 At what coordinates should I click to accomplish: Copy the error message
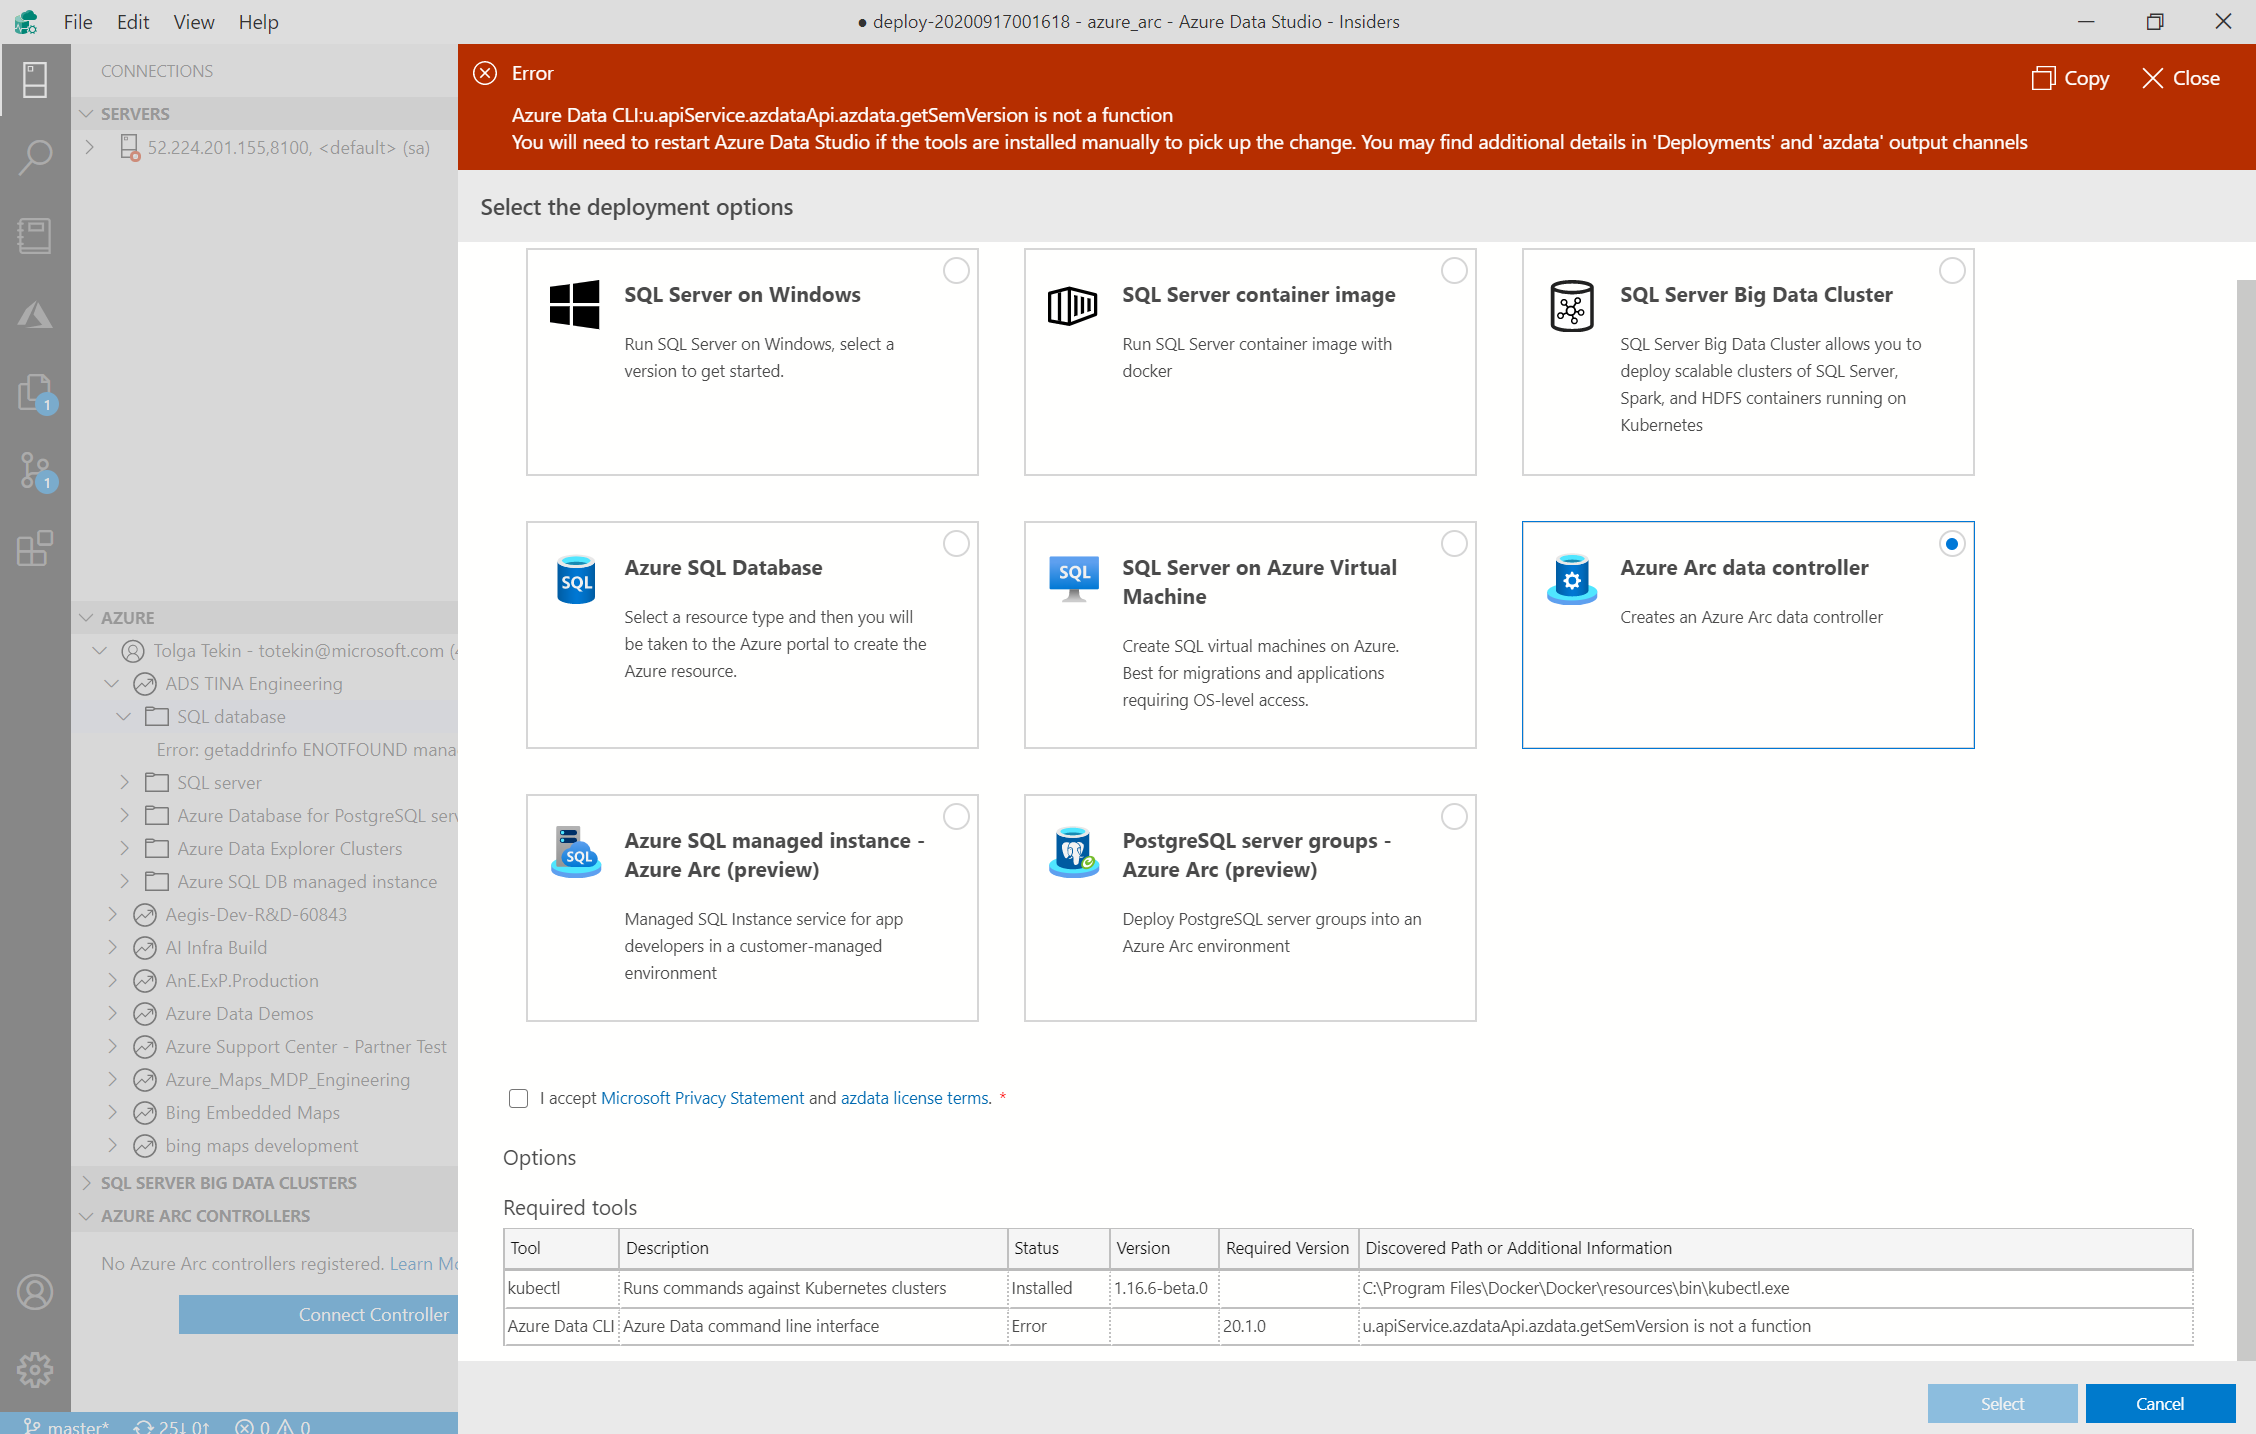[x=2071, y=78]
